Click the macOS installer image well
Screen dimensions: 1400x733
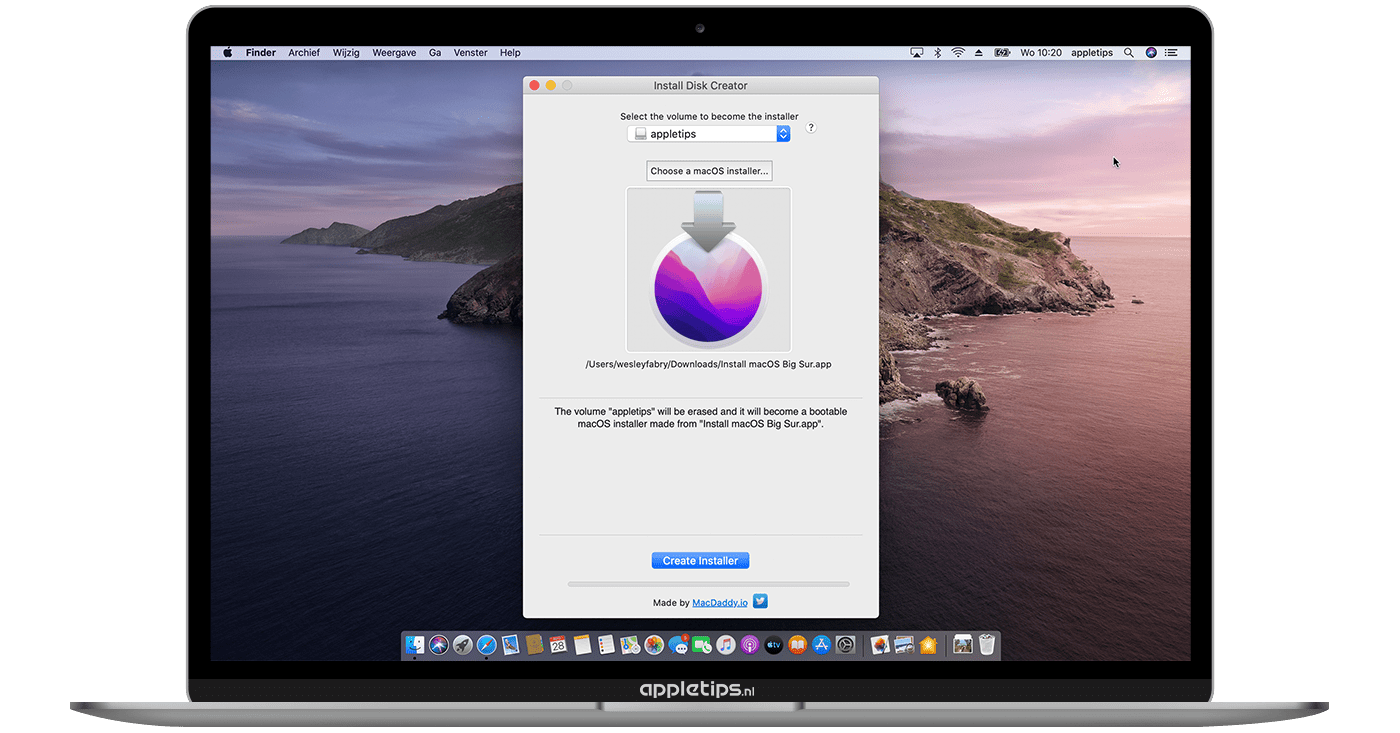[x=708, y=269]
